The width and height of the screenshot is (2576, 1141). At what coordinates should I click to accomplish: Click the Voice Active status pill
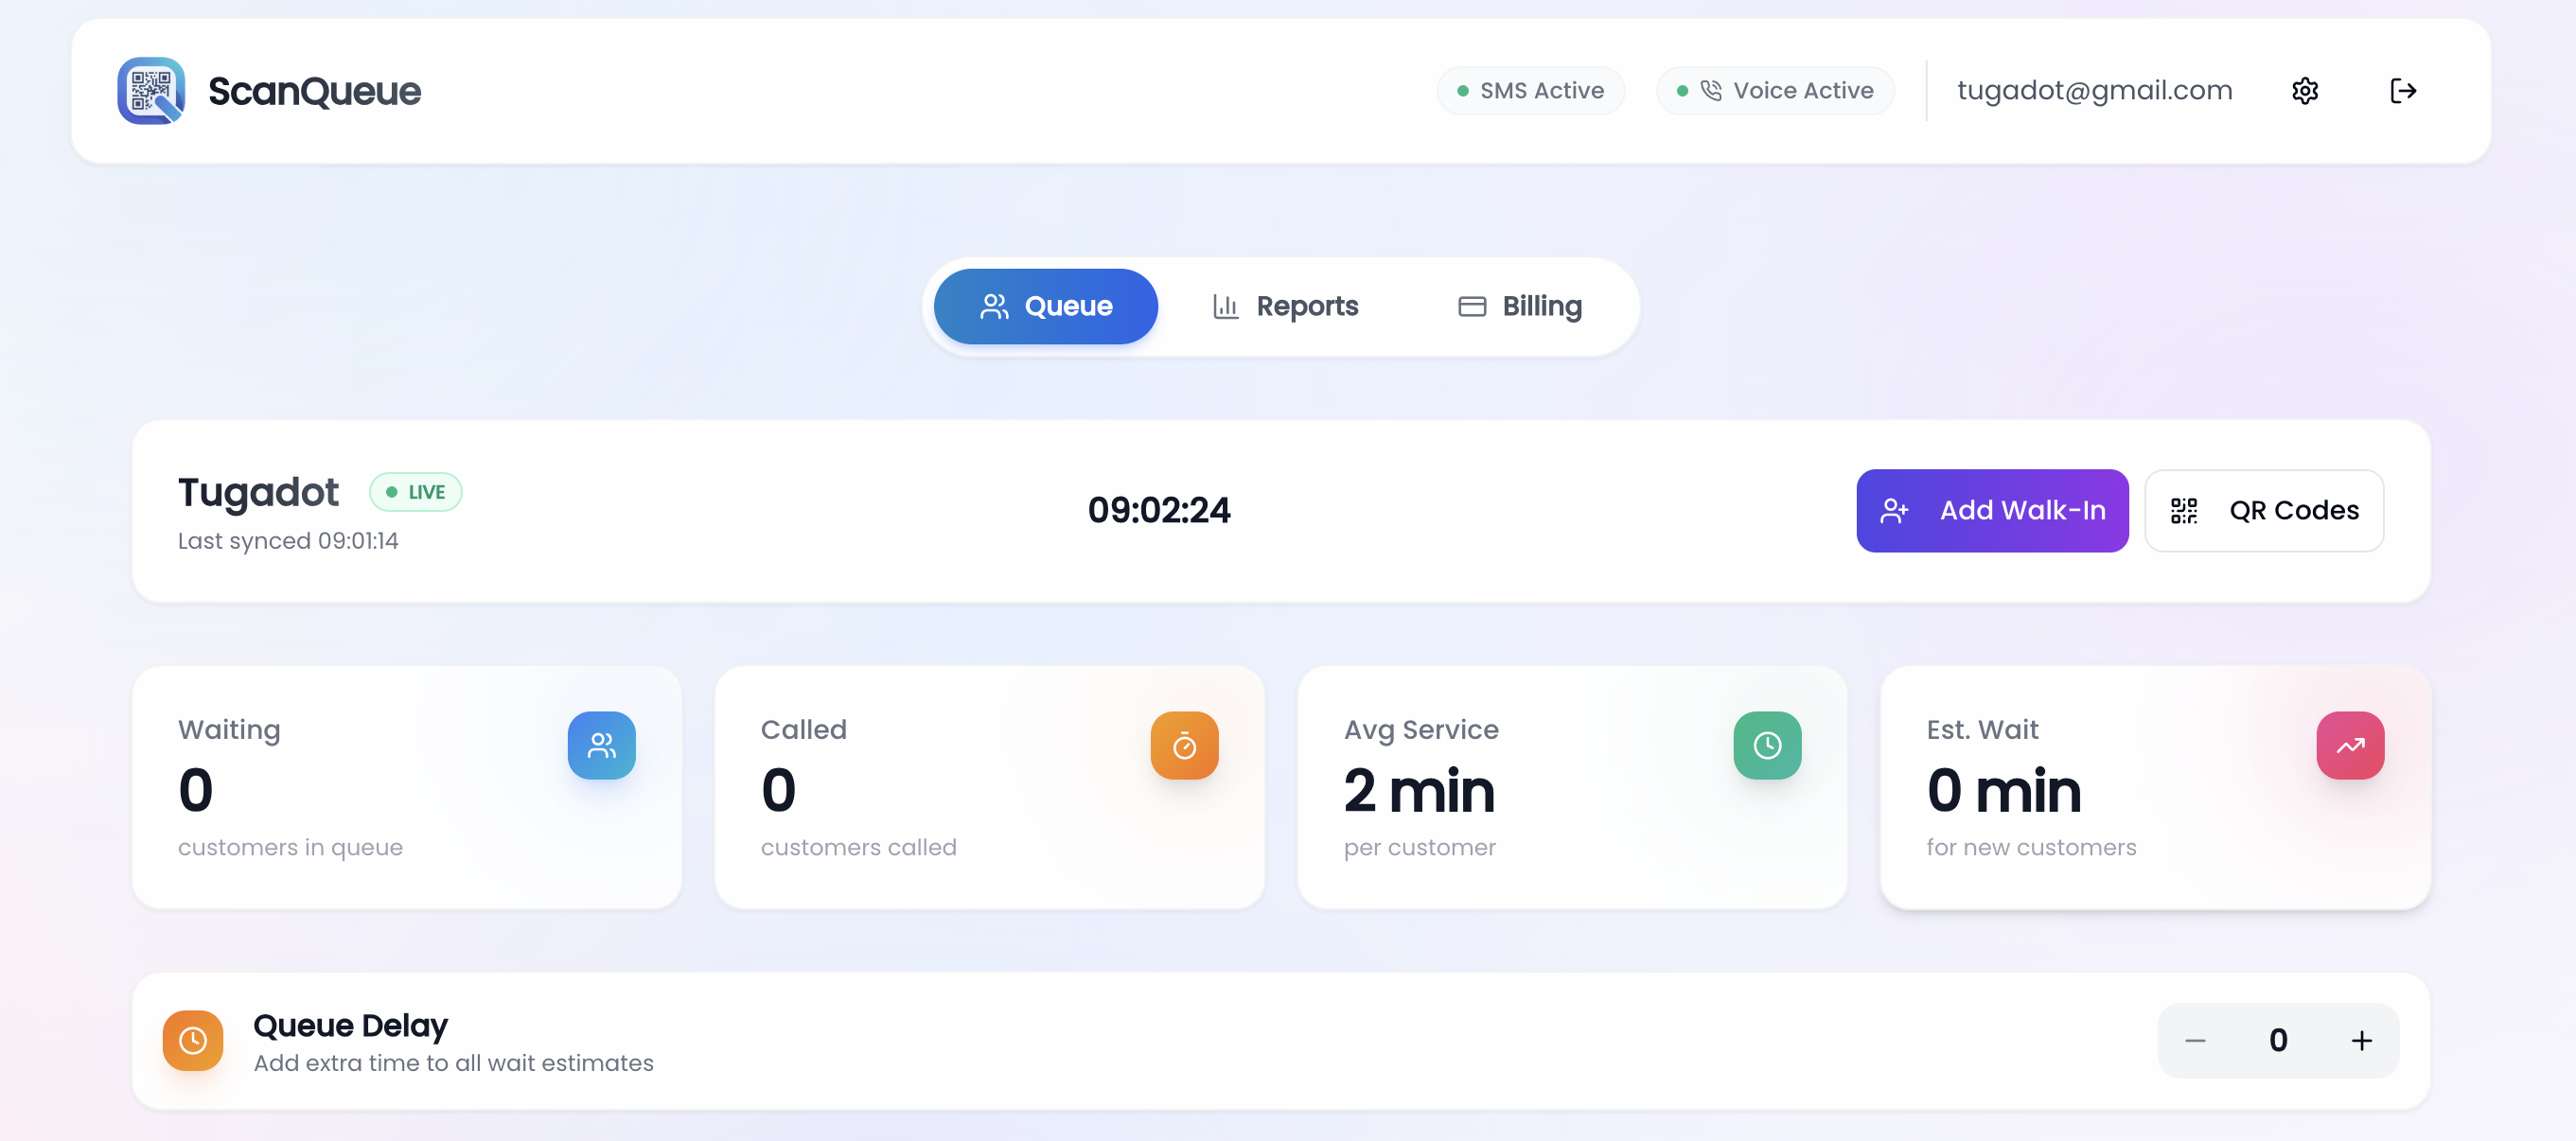point(1774,91)
